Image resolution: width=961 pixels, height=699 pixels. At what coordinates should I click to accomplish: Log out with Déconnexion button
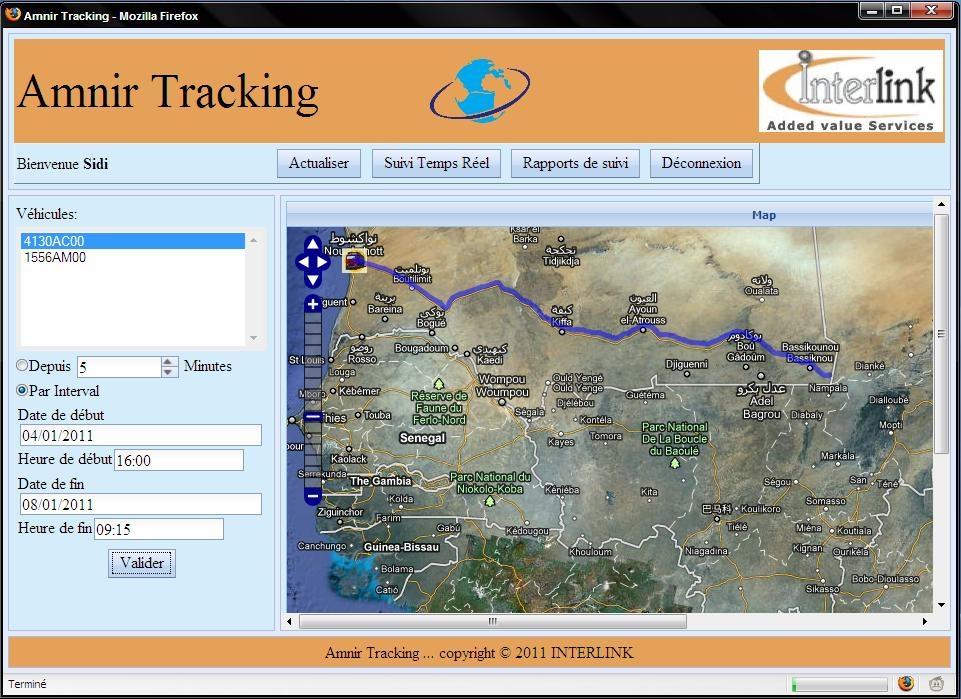point(701,164)
